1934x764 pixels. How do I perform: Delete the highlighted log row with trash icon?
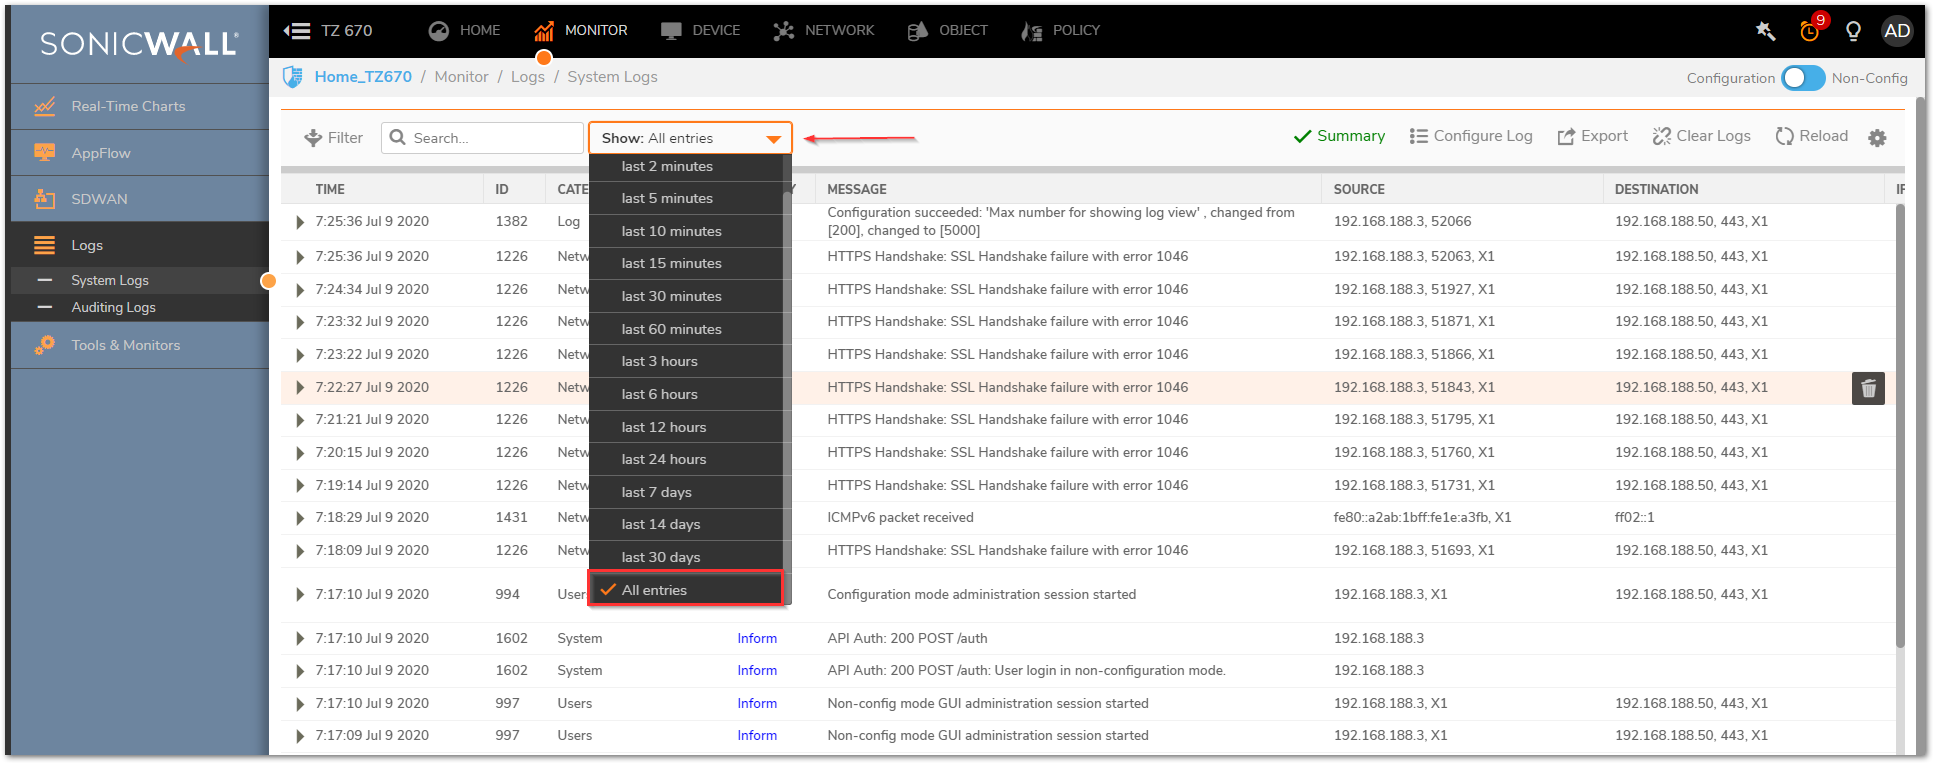click(x=1868, y=388)
